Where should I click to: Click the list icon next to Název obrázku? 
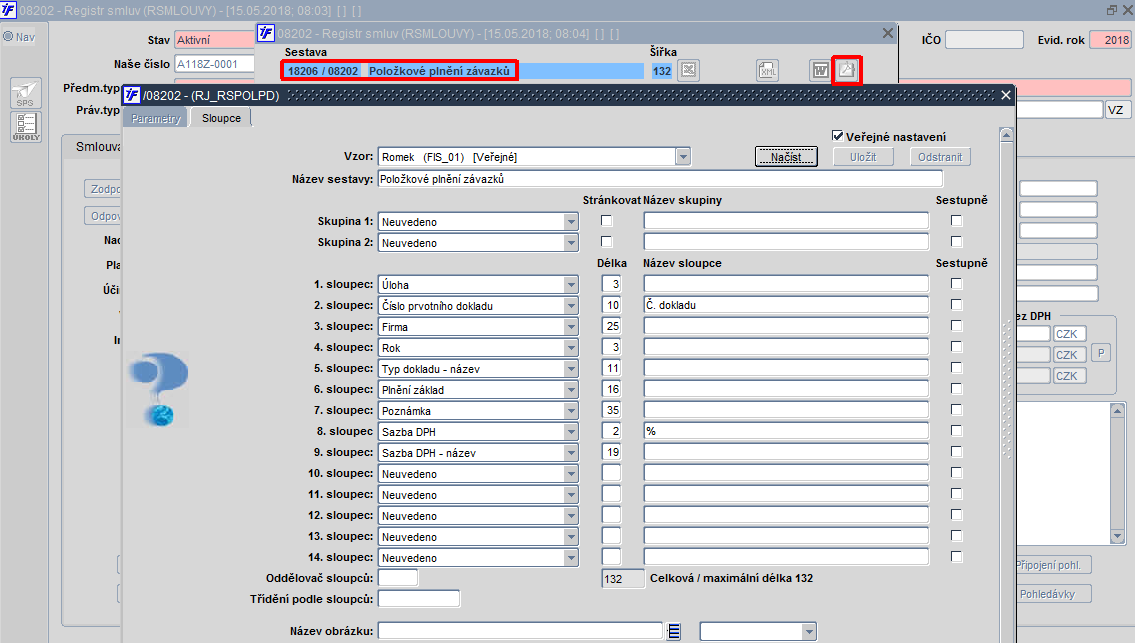(674, 631)
